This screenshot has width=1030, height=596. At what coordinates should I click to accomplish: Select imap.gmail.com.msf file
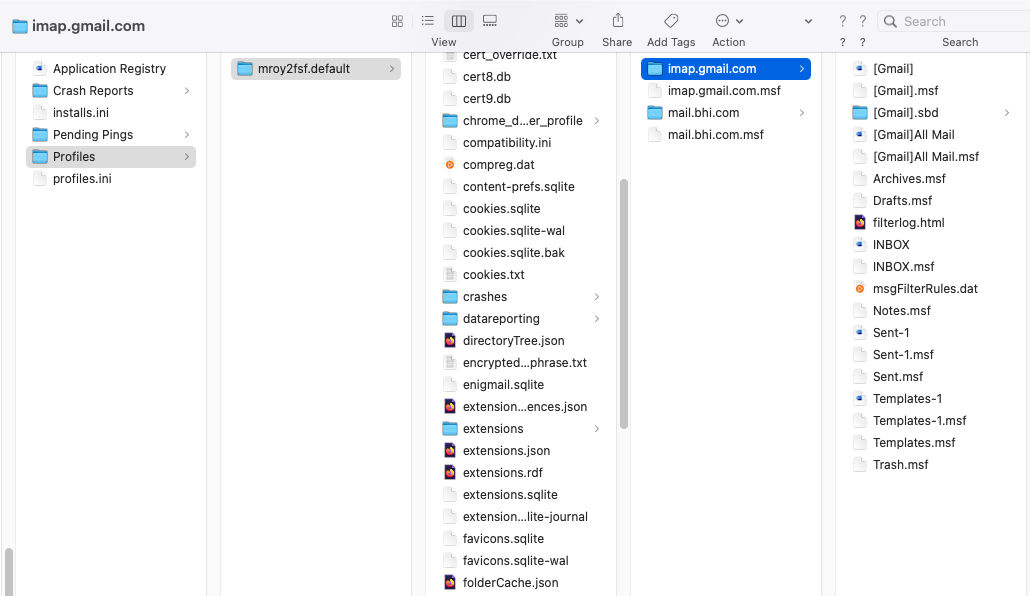[726, 91]
